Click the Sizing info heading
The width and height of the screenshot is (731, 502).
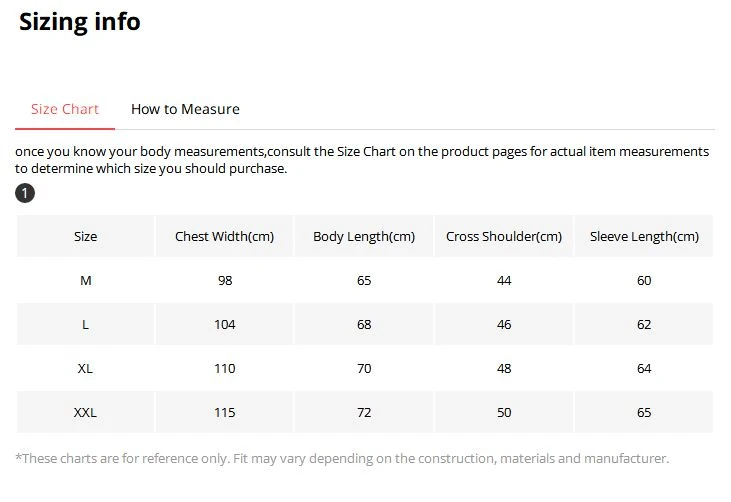click(x=80, y=21)
